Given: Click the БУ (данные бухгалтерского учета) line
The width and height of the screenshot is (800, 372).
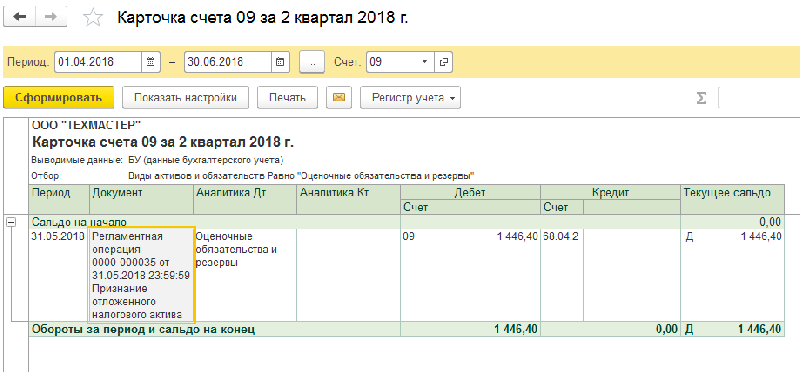Looking at the screenshot, I should tap(206, 160).
